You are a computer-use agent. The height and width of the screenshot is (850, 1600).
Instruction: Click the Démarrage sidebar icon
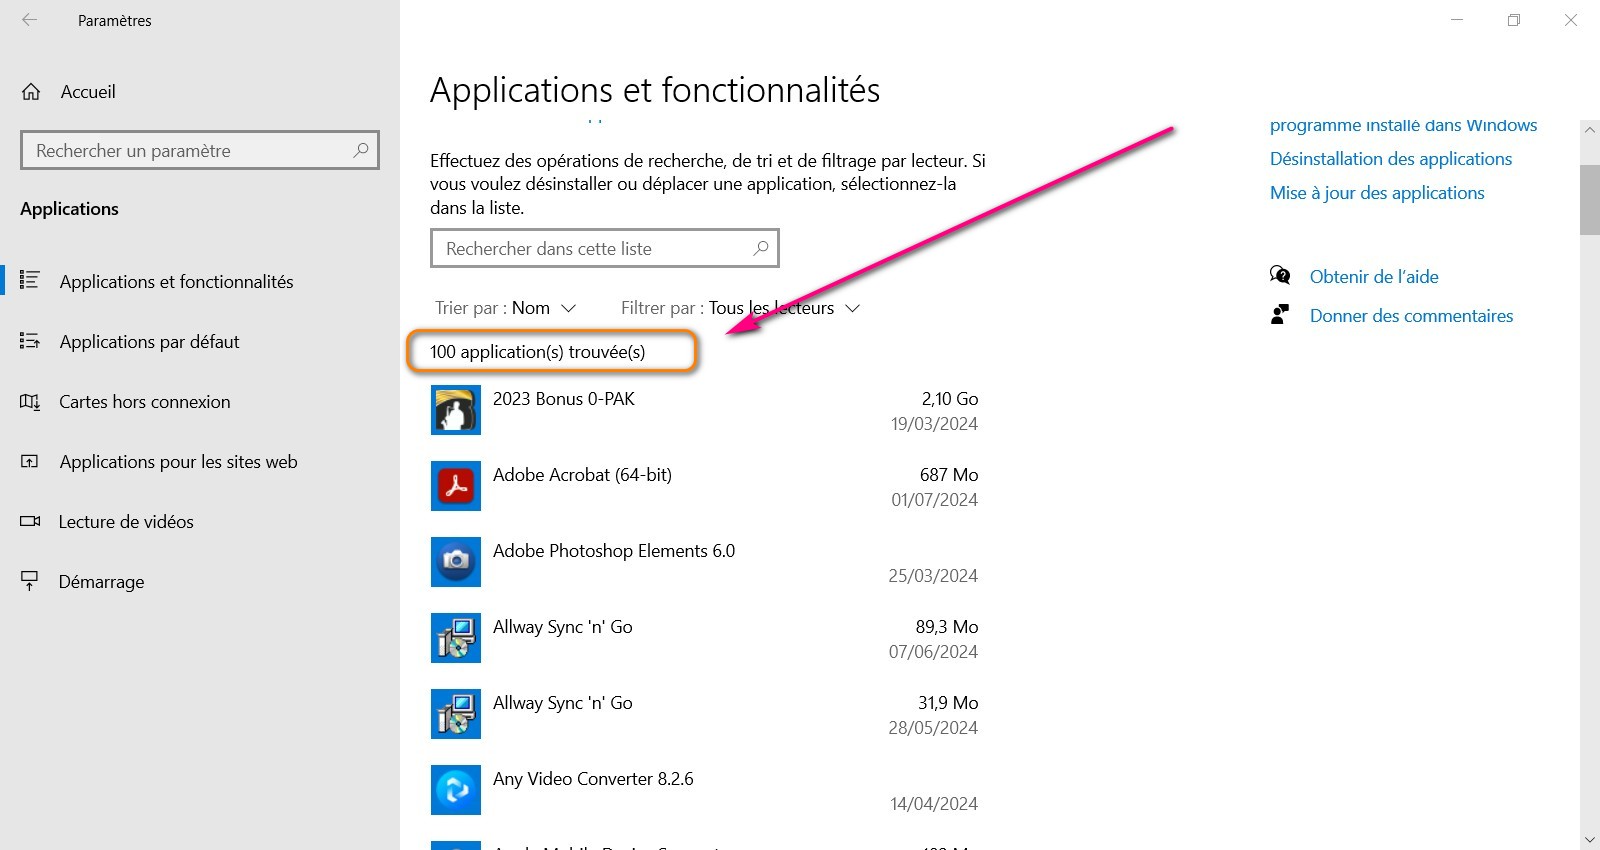coord(30,581)
